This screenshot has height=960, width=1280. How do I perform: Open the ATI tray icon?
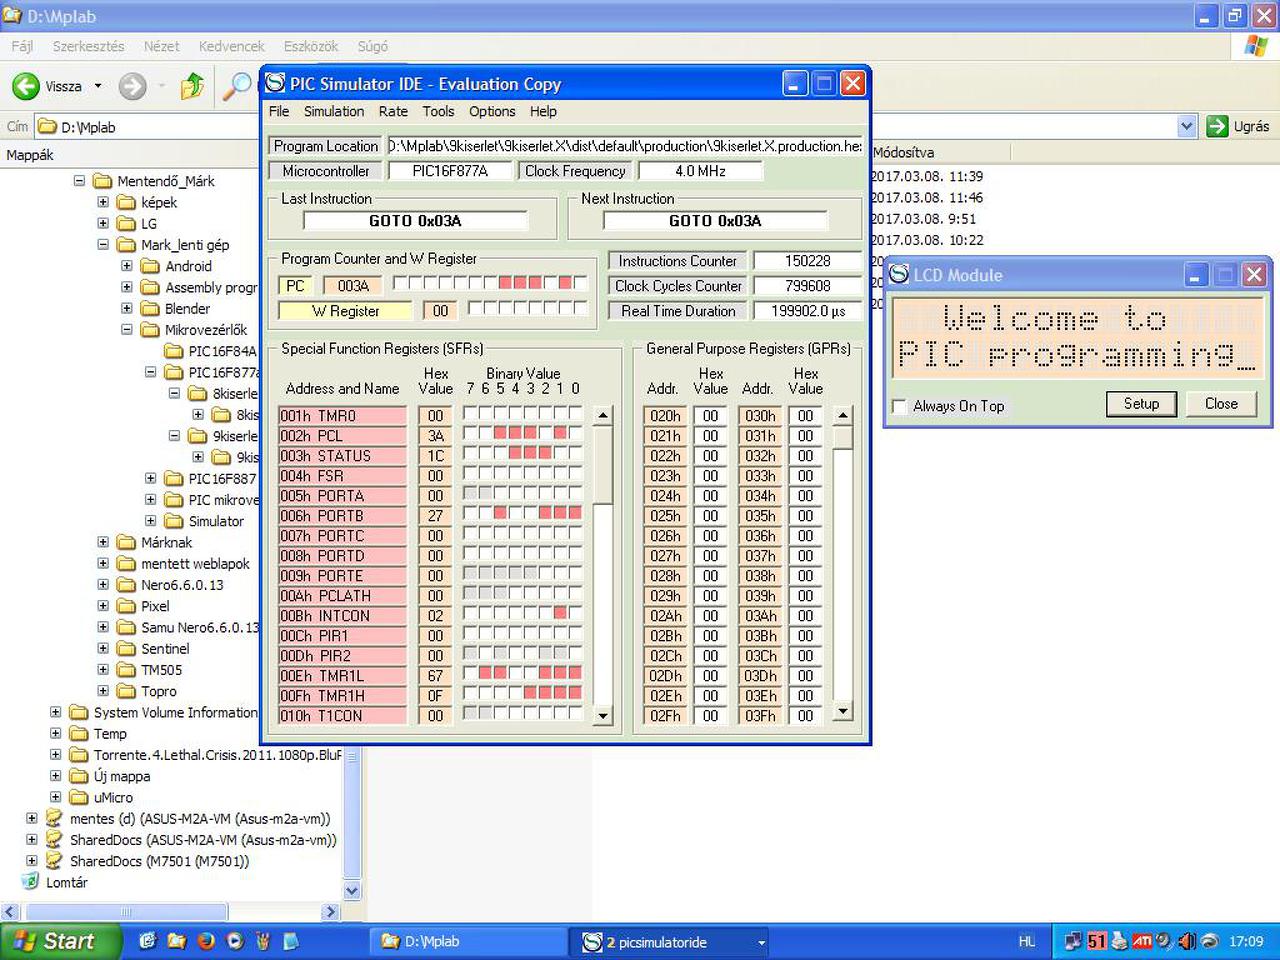(x=1142, y=941)
